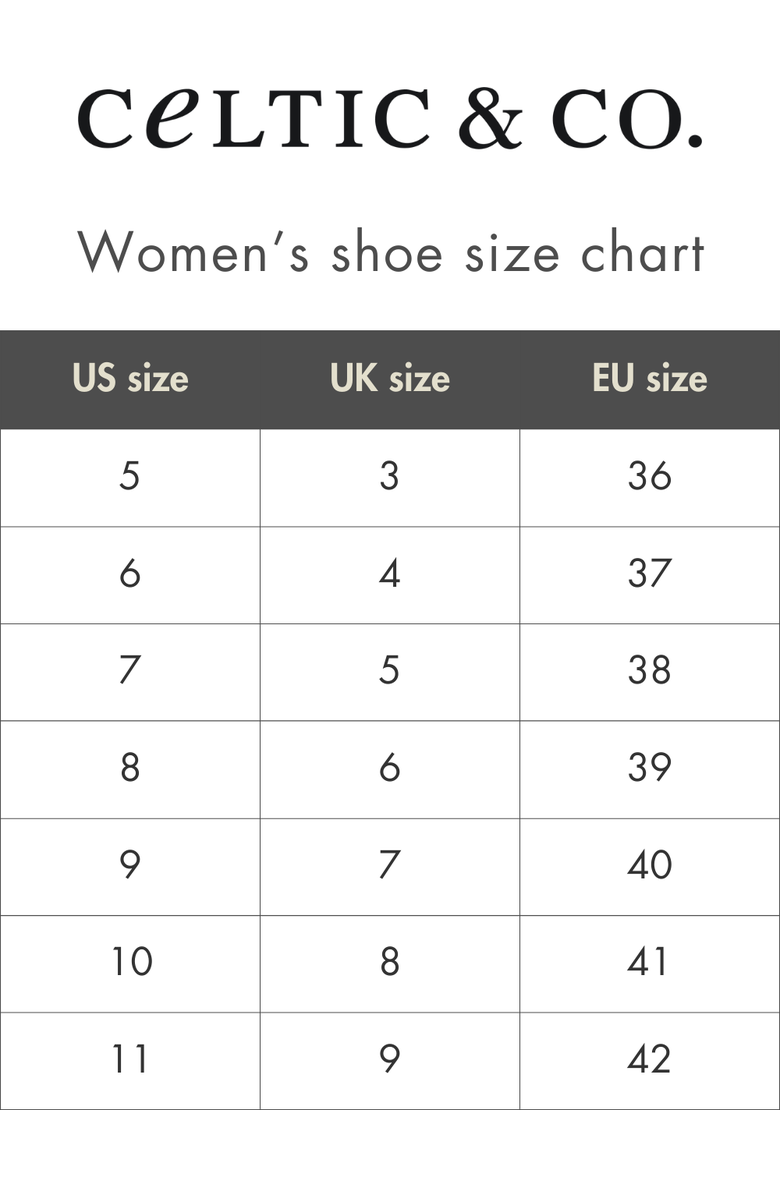Pick US size 11 cell
The image size is (780, 1196).
tap(130, 1059)
